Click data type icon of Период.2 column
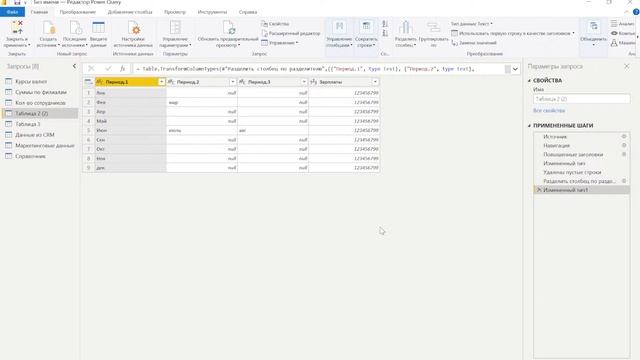The image size is (640, 360). [x=171, y=82]
